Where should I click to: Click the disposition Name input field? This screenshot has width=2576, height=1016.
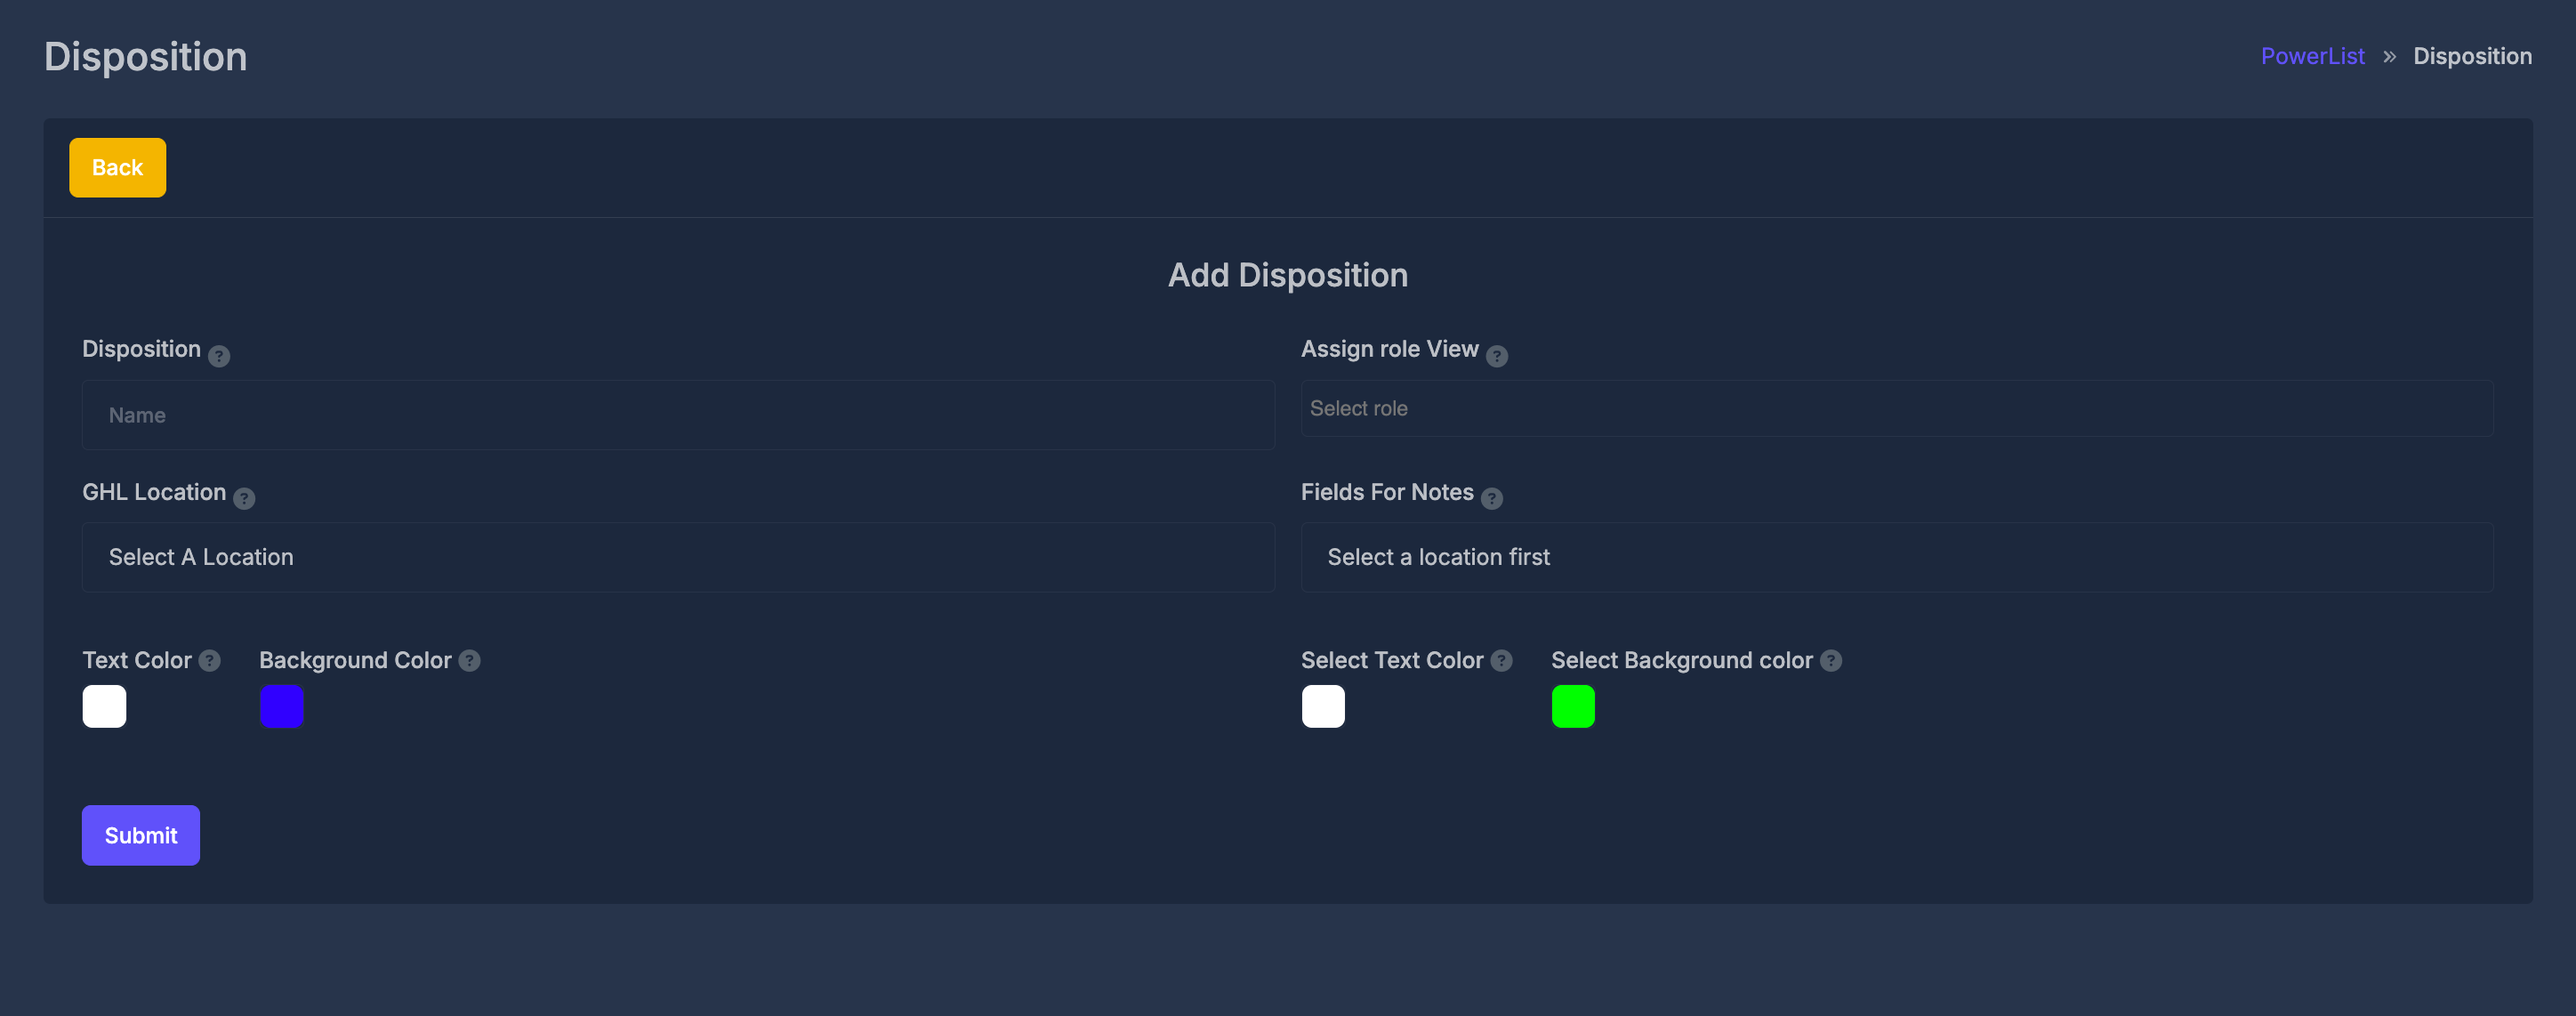point(678,414)
